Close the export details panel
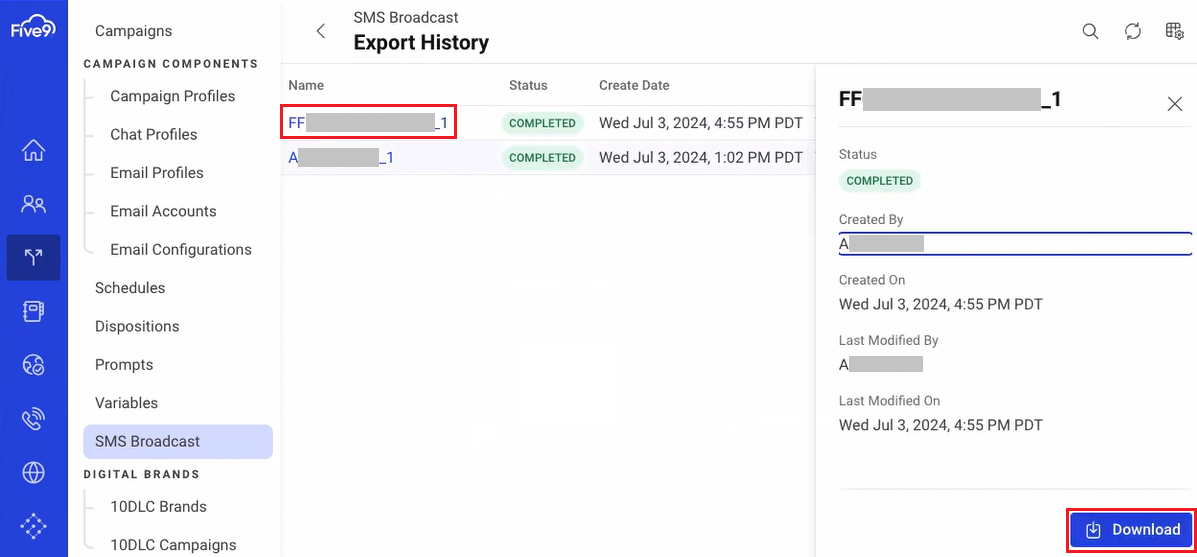This screenshot has width=1197, height=557. coord(1174,104)
